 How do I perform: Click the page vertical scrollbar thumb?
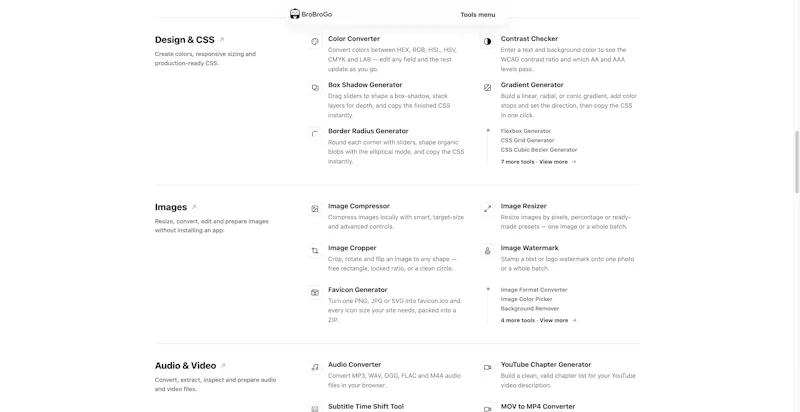[796, 162]
